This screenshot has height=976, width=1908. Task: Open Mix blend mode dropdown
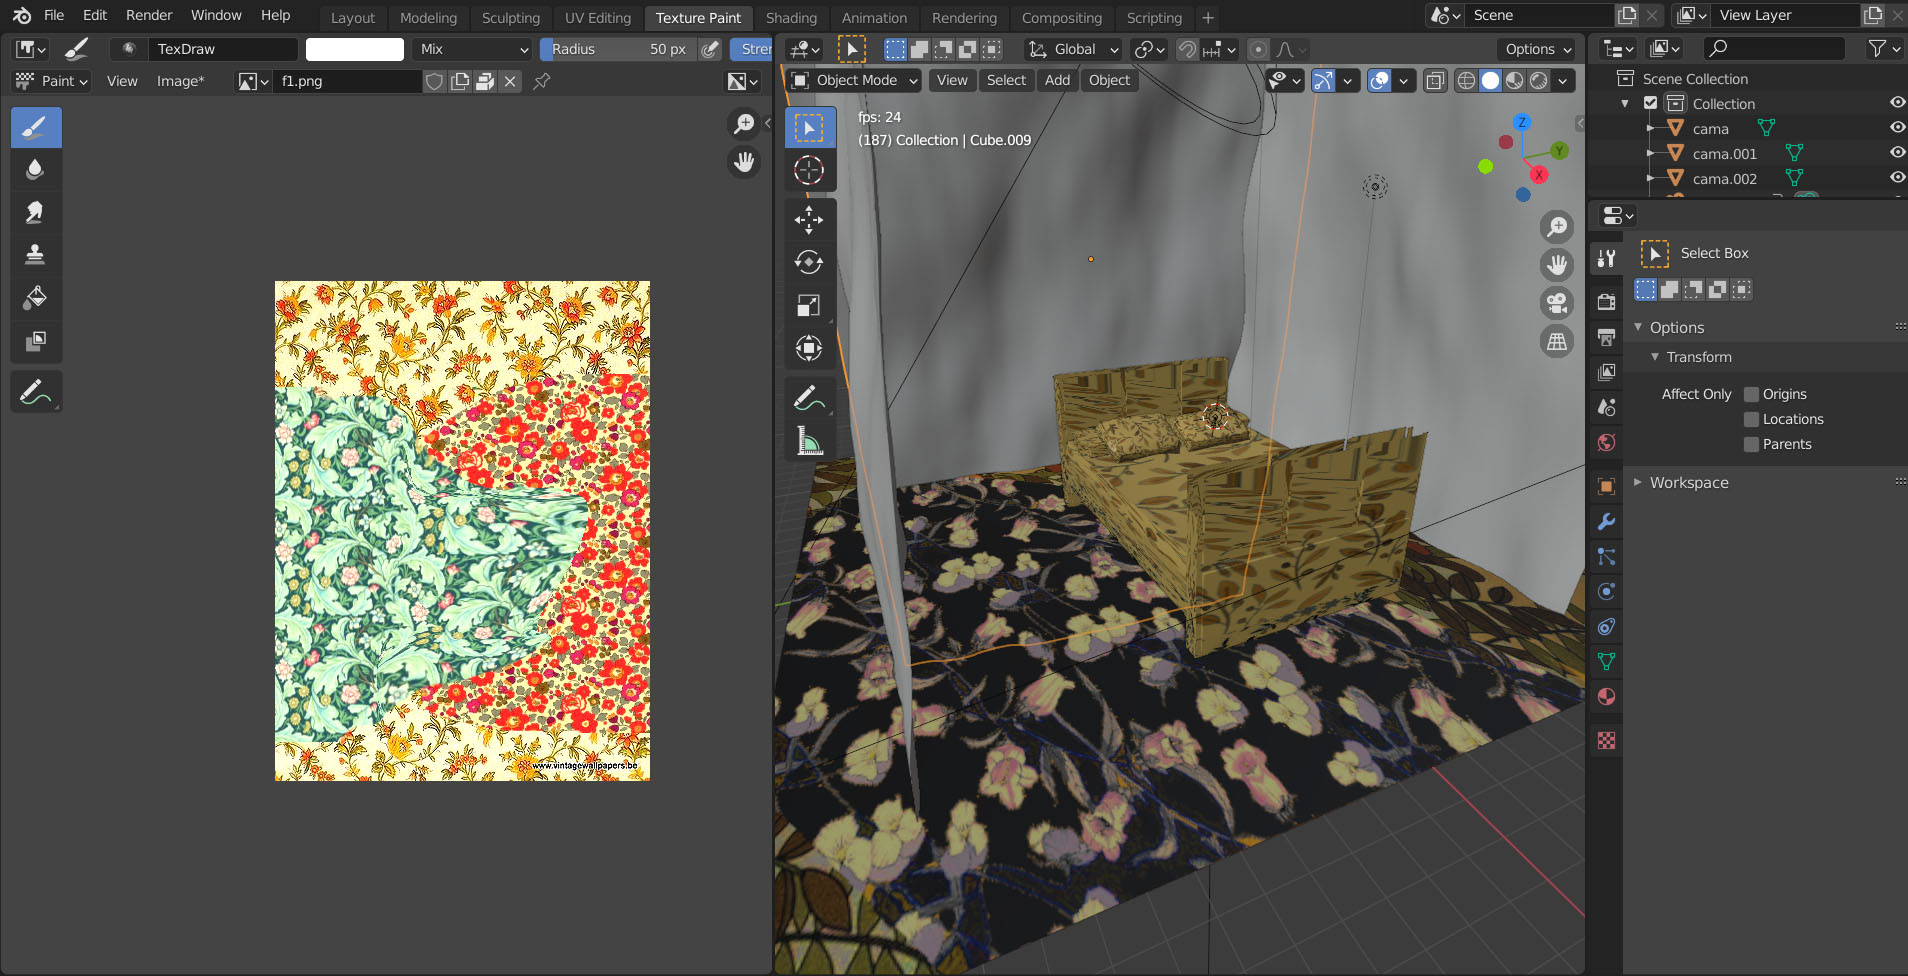click(x=473, y=49)
